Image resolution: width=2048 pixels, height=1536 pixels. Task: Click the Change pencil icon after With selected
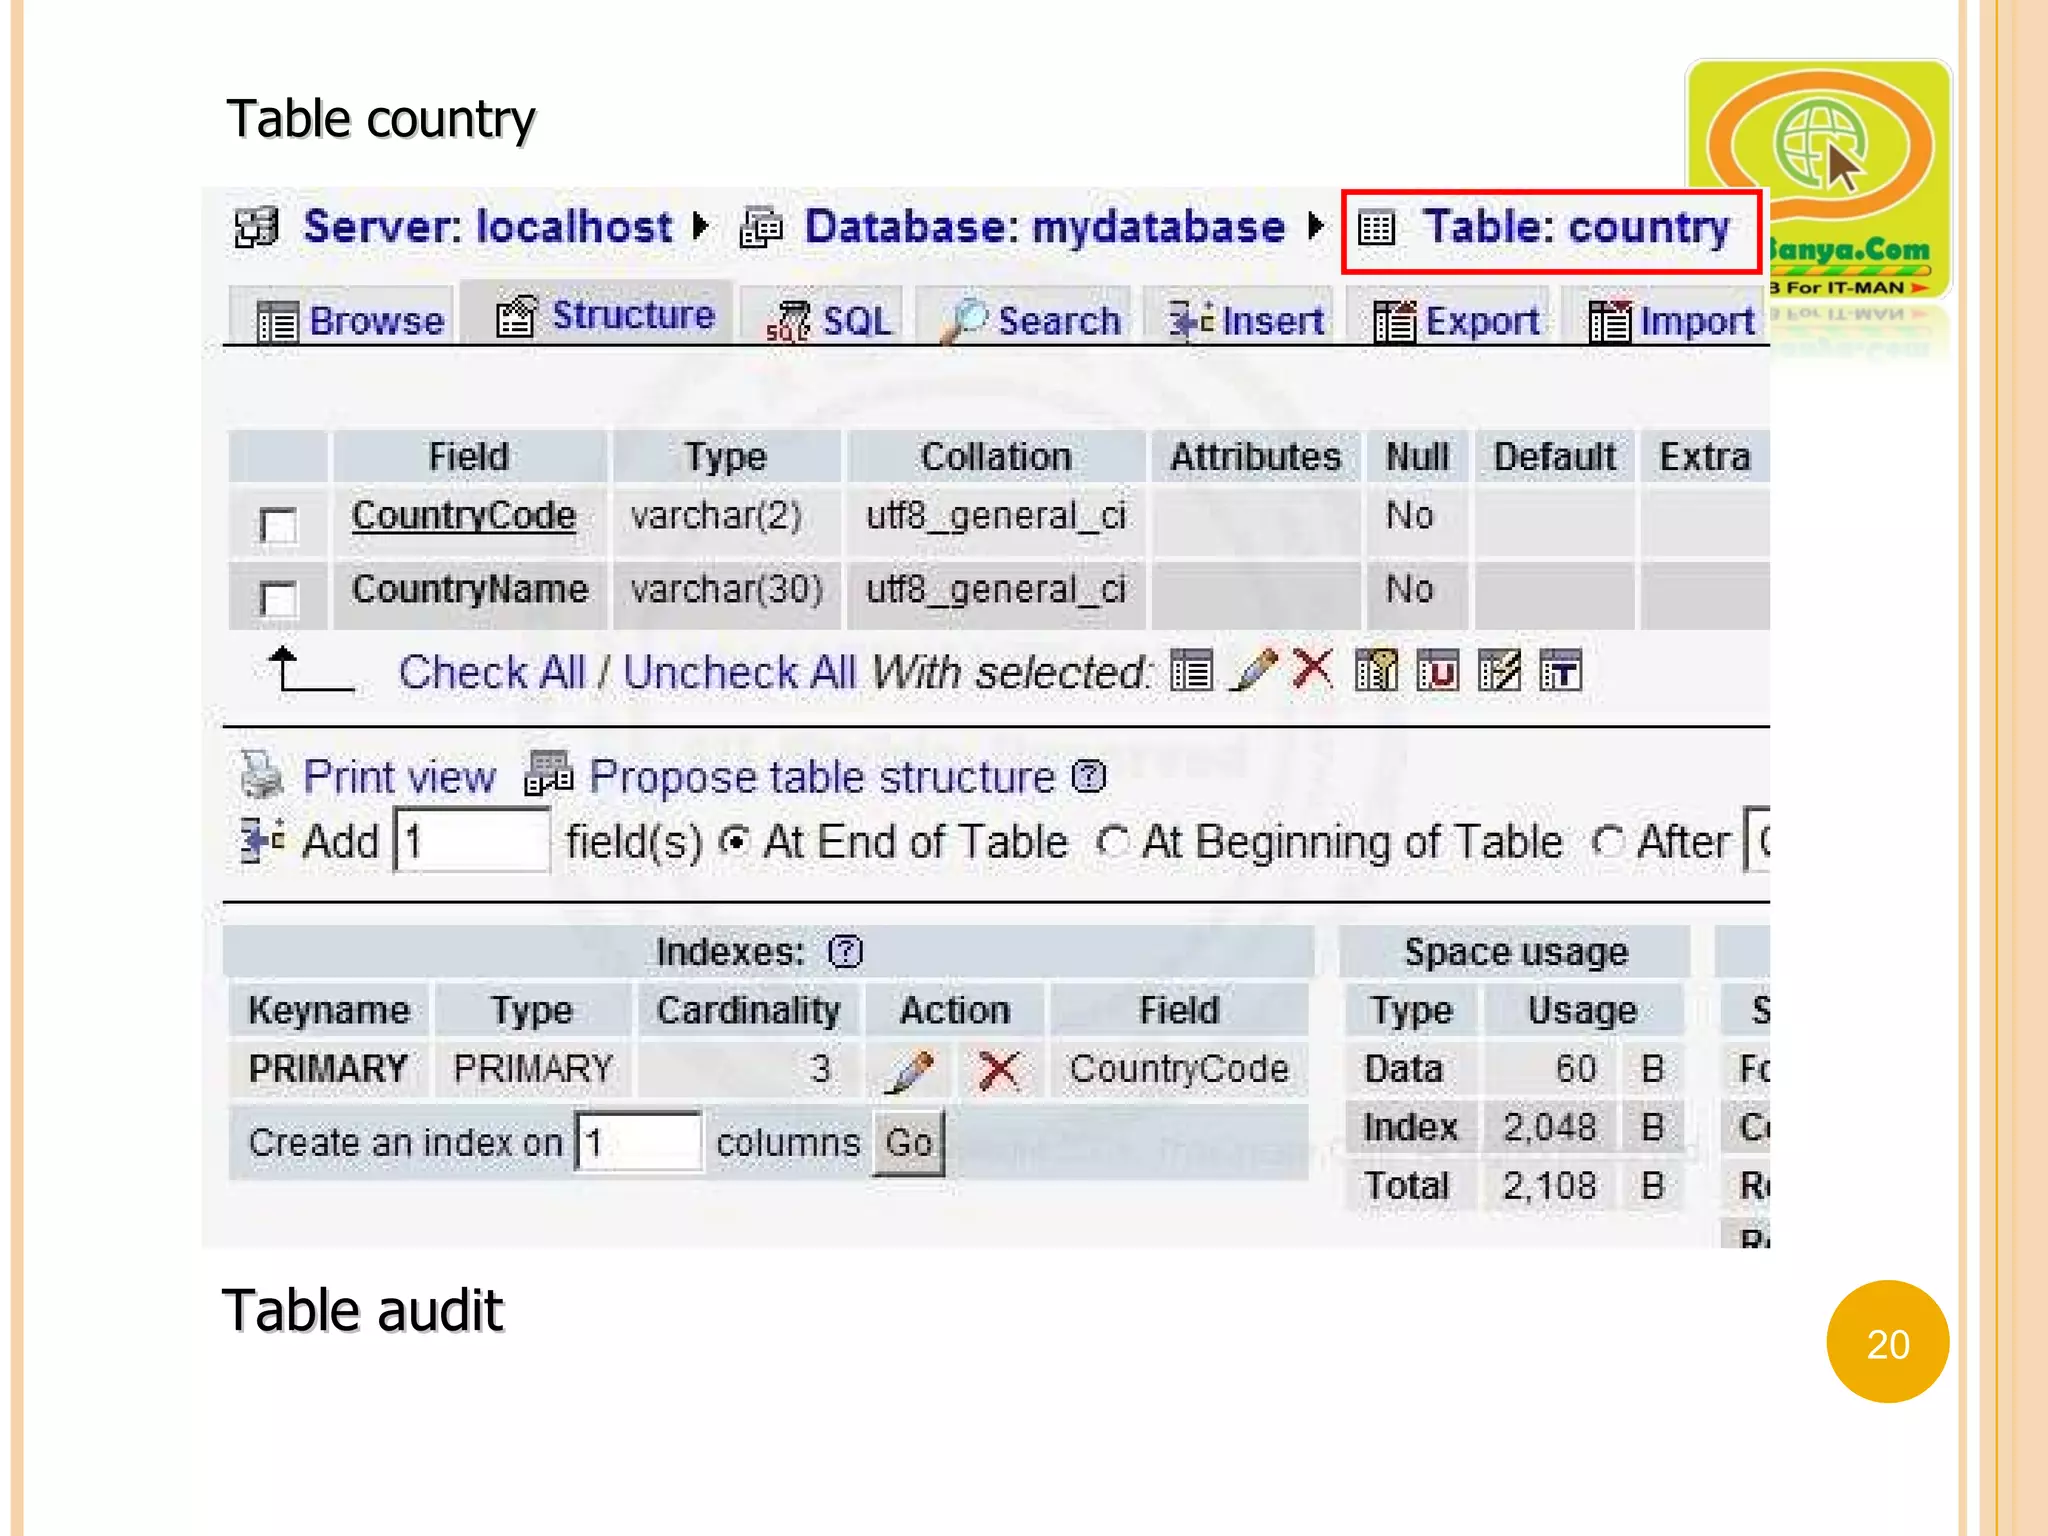[x=1254, y=670]
